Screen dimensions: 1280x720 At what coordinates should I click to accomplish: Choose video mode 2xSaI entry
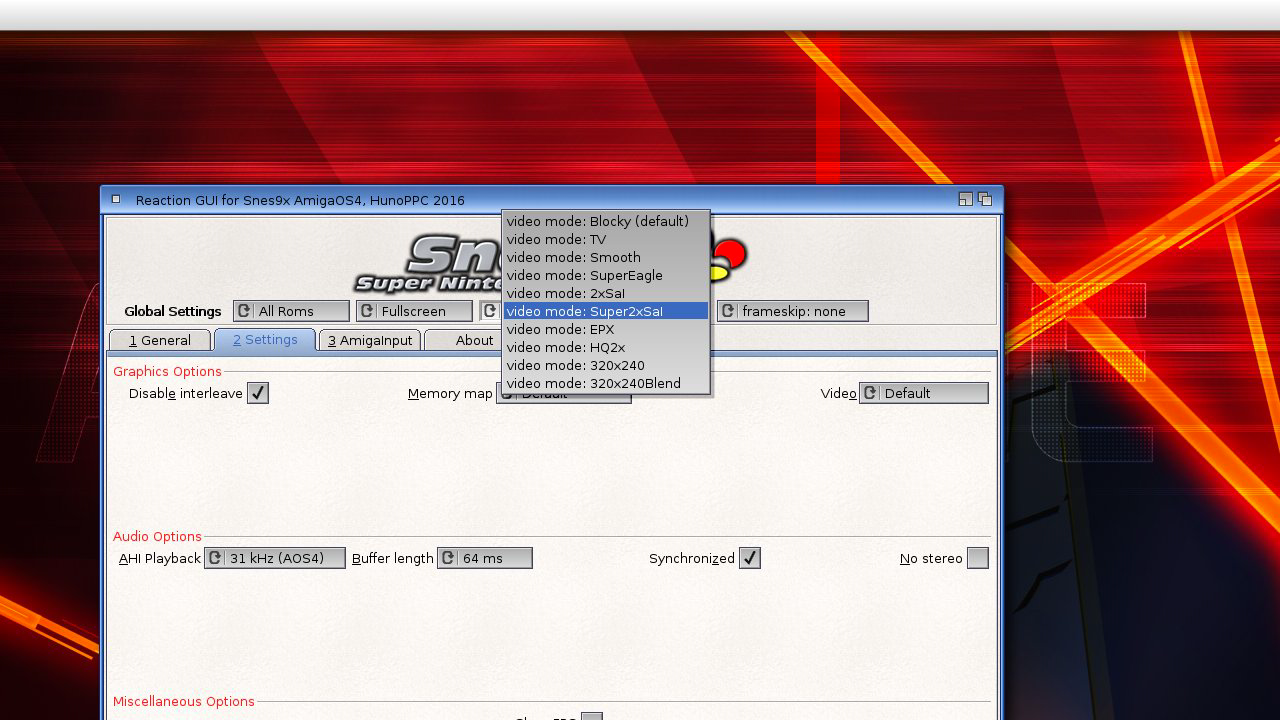(x=606, y=293)
